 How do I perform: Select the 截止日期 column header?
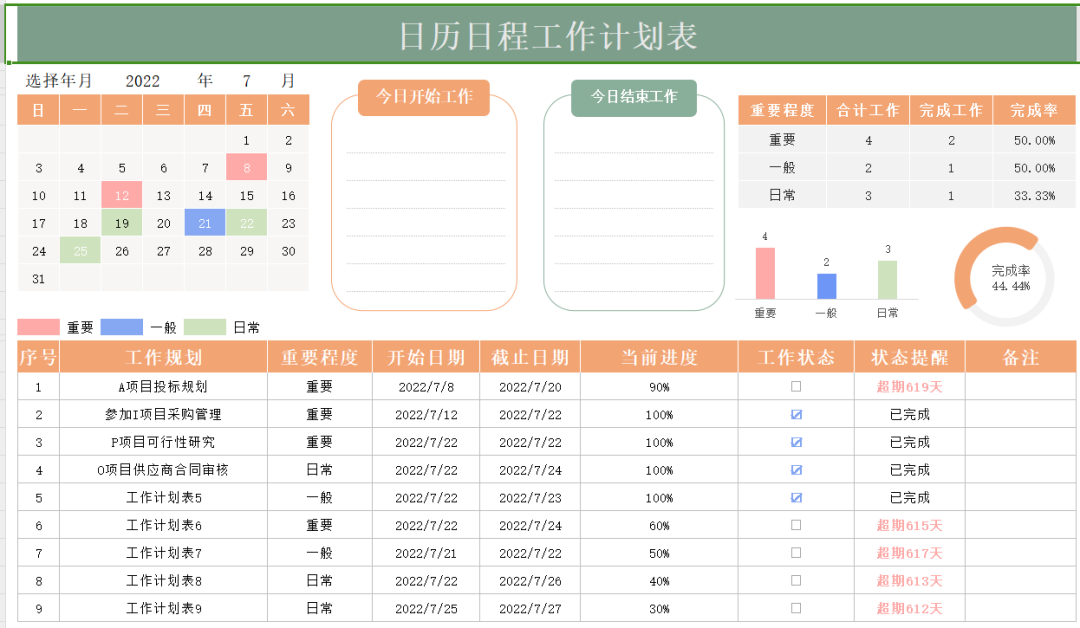530,357
